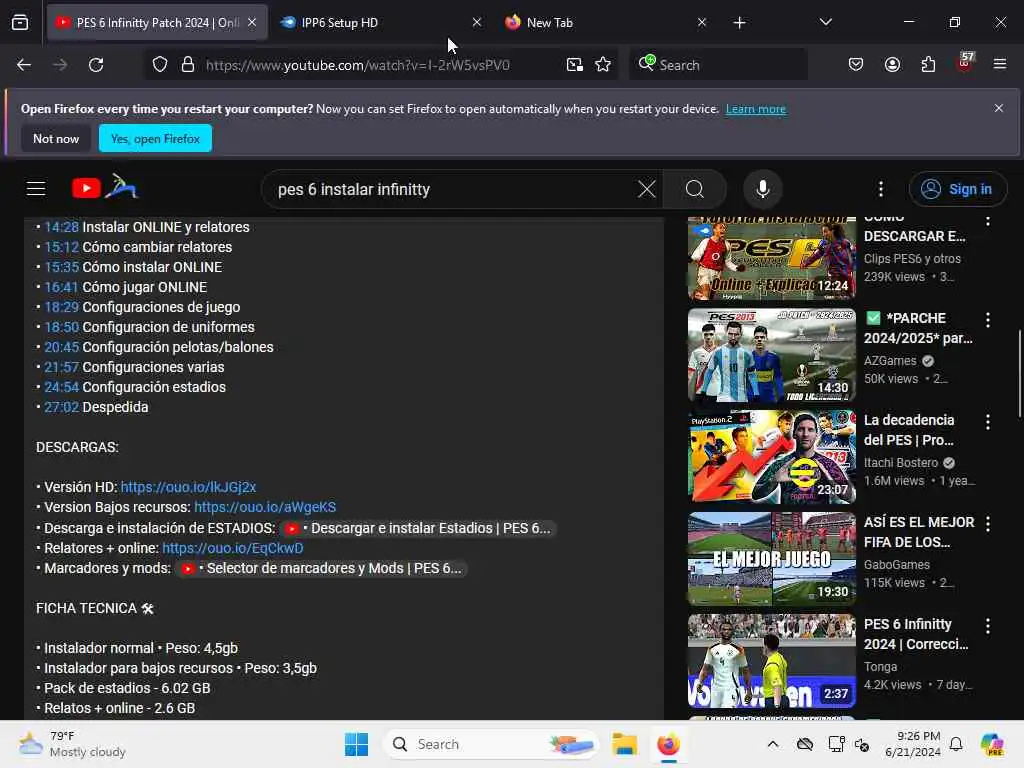Open options for PARCHE 2024/2025 video

pyautogui.click(x=988, y=320)
